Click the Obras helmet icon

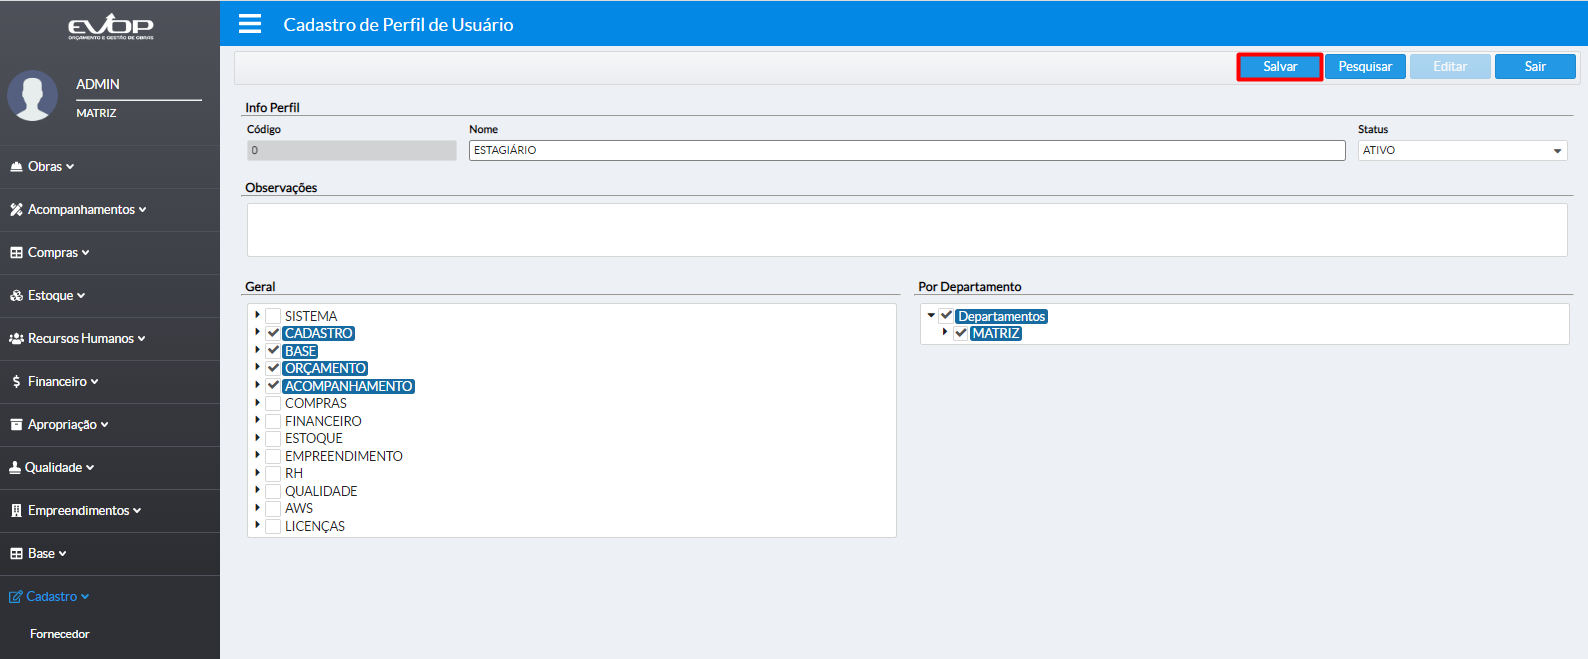16,167
